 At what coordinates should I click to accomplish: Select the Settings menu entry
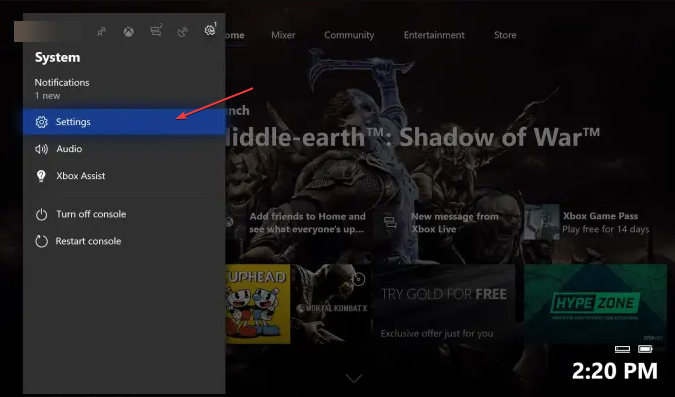[124, 122]
